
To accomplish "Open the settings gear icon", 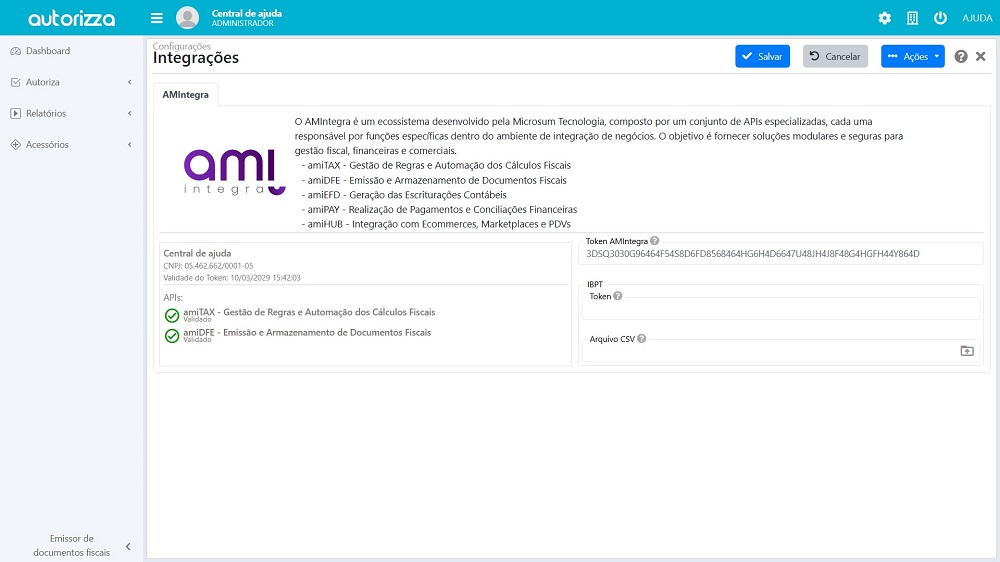I will click(884, 18).
